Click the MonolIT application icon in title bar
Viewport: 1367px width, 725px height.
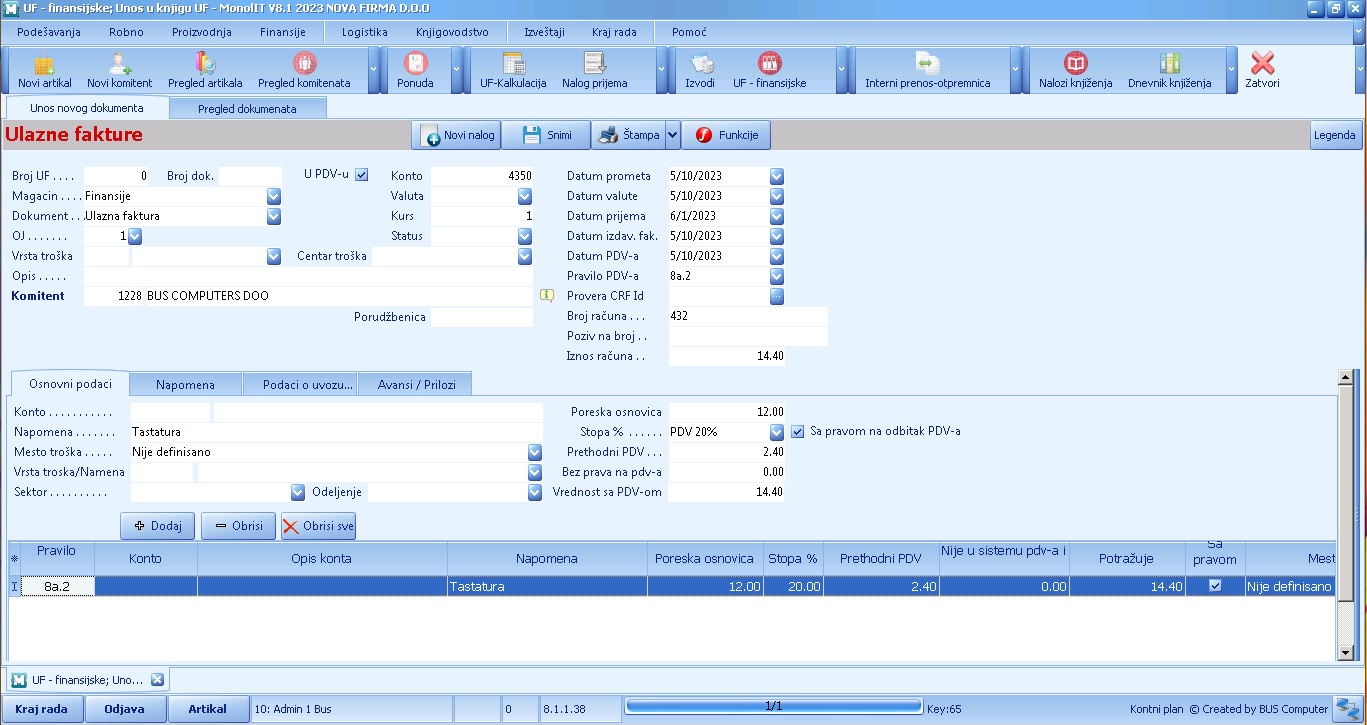[x=12, y=8]
